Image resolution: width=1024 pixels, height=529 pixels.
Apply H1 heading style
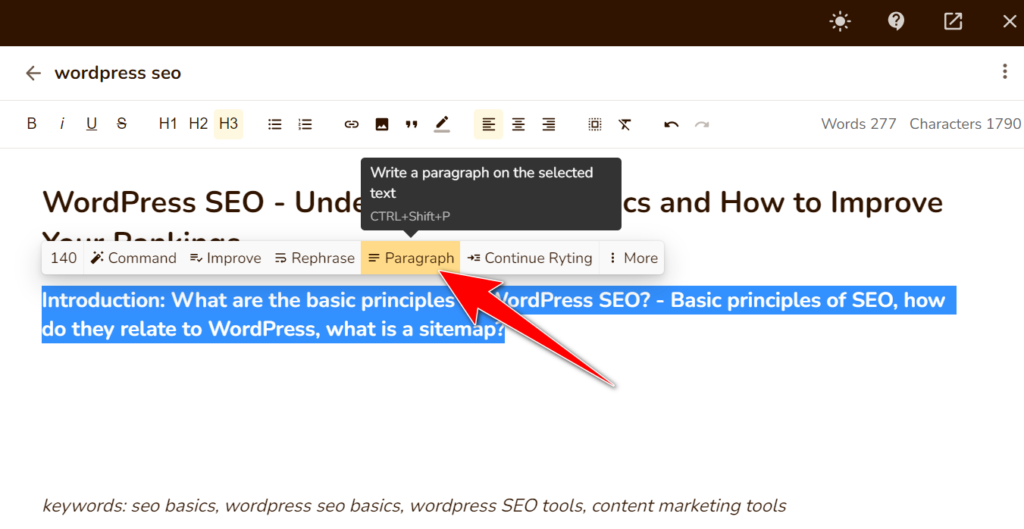pos(168,123)
